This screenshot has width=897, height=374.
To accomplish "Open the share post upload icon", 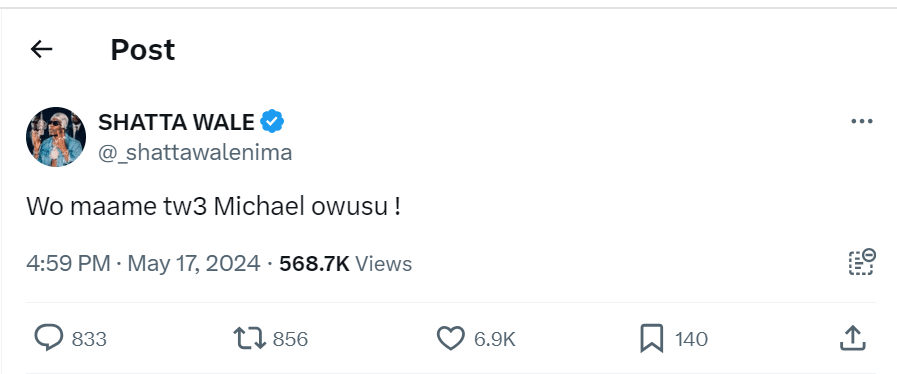I will click(x=852, y=338).
